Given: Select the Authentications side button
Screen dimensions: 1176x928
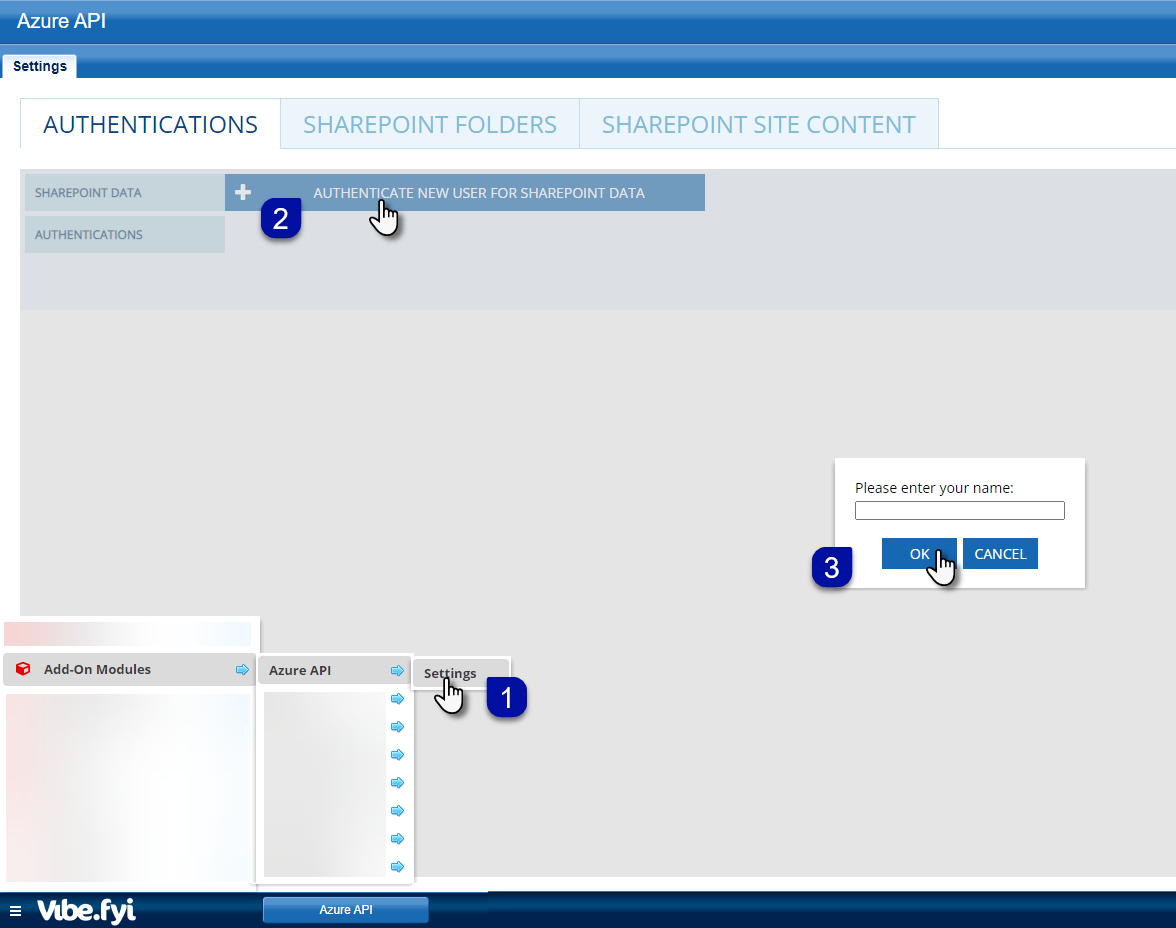Looking at the screenshot, I should (124, 235).
